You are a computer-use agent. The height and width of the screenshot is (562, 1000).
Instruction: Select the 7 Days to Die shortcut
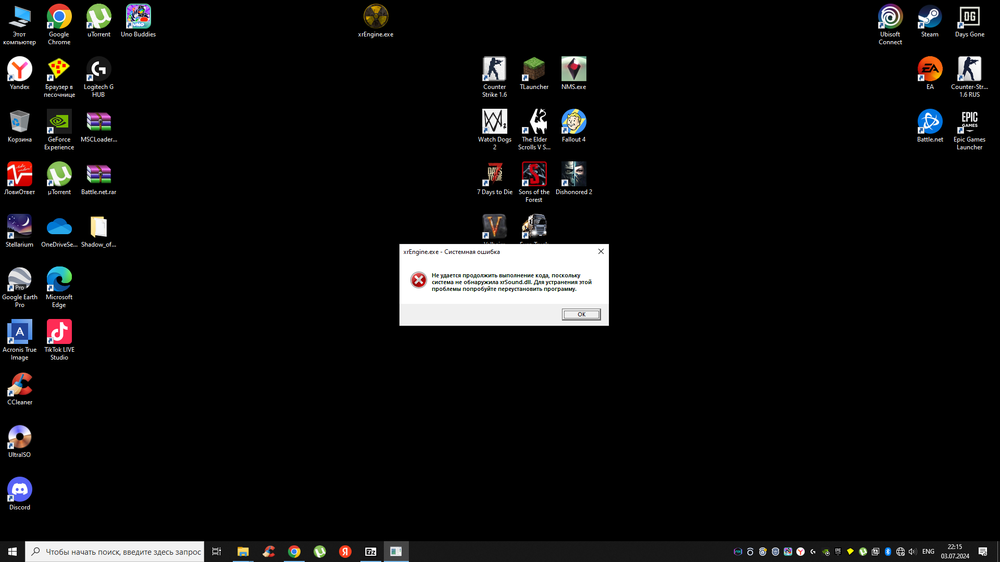coord(494,178)
